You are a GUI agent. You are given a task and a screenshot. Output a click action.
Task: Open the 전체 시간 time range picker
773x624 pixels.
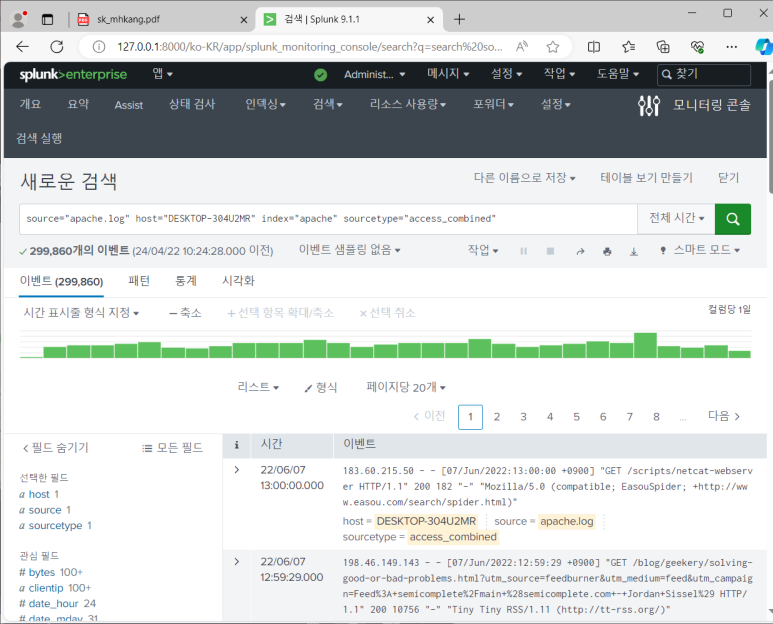676,218
